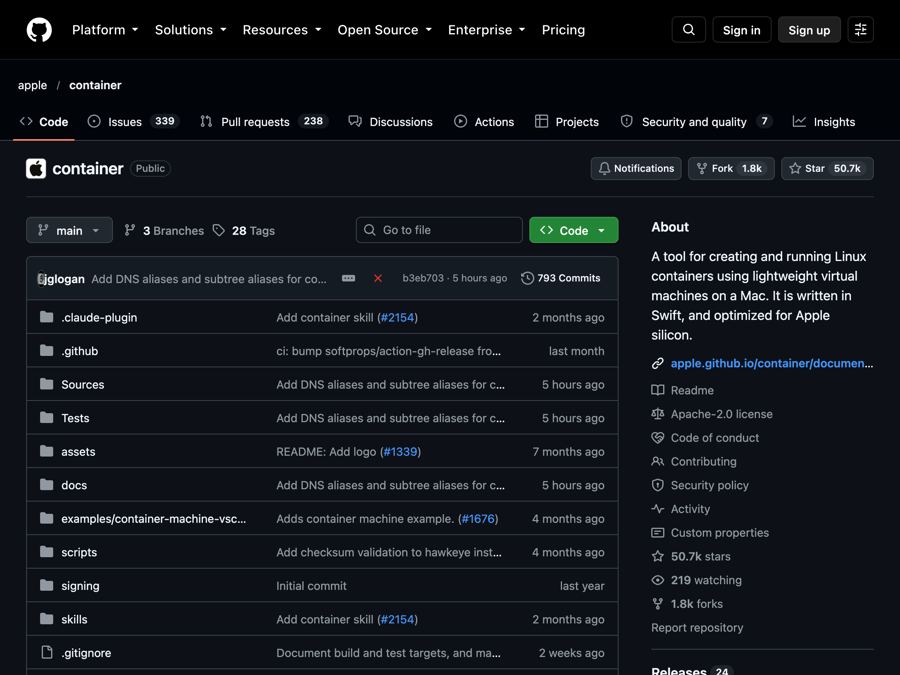Click the .gitignore file icon
The height and width of the screenshot is (675, 900).
coord(46,653)
